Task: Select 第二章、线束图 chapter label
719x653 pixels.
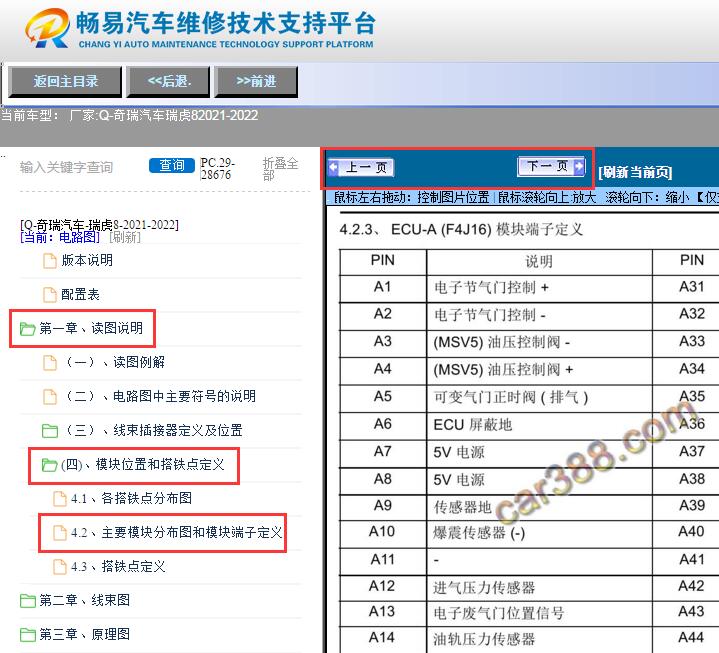Action: (84, 600)
